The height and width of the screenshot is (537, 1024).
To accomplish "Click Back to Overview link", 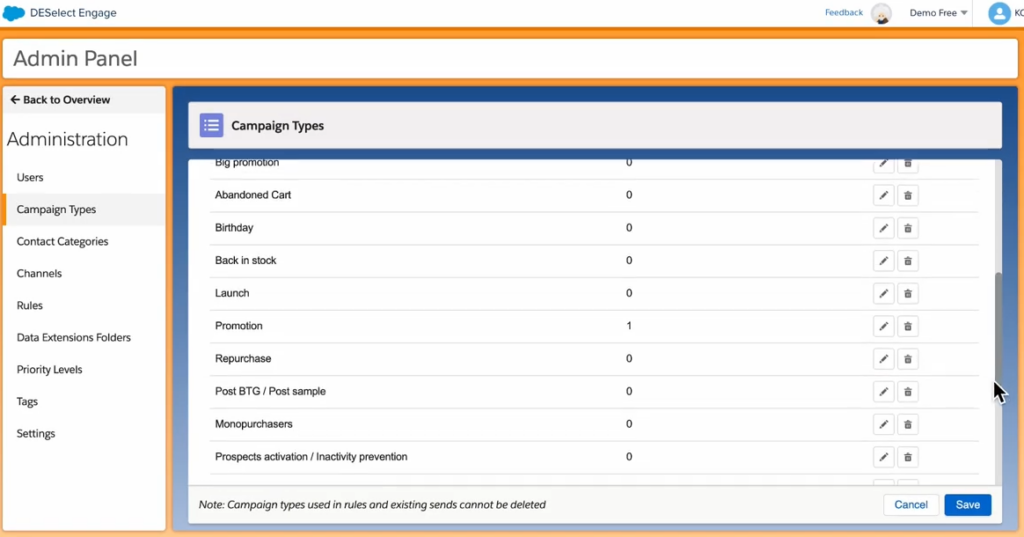I will click(60, 100).
